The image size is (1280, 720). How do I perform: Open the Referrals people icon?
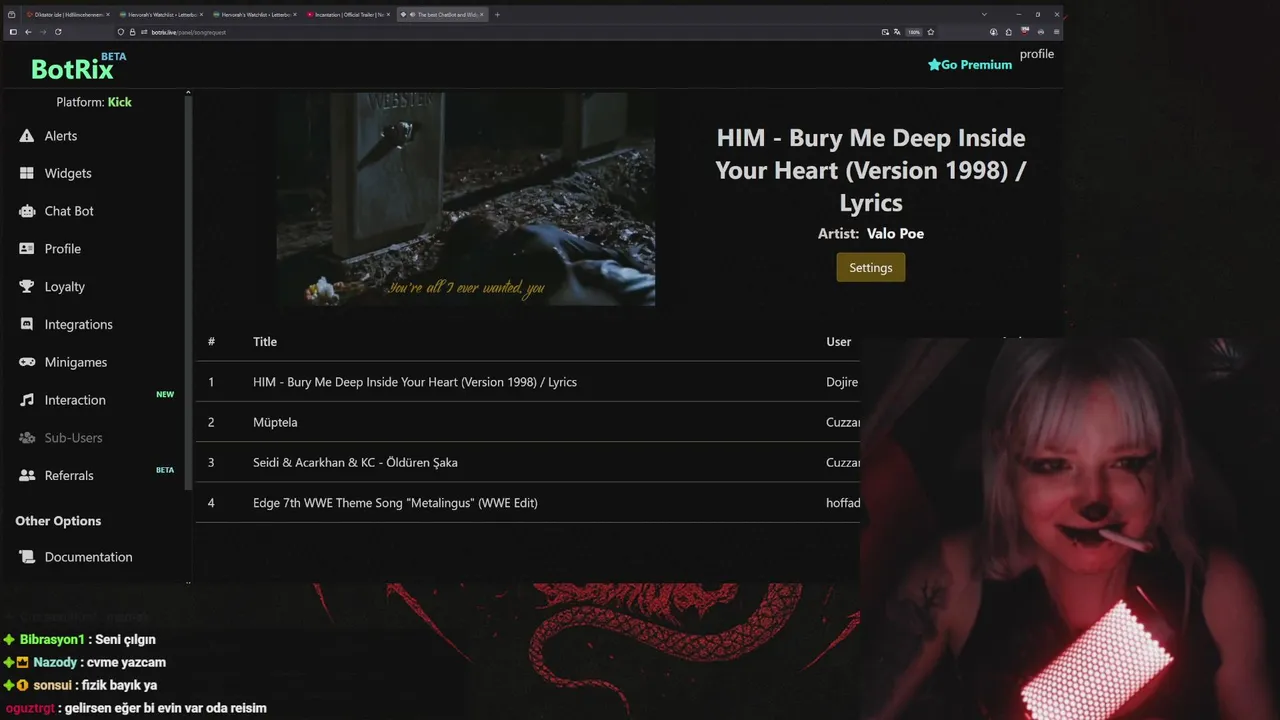coord(27,476)
